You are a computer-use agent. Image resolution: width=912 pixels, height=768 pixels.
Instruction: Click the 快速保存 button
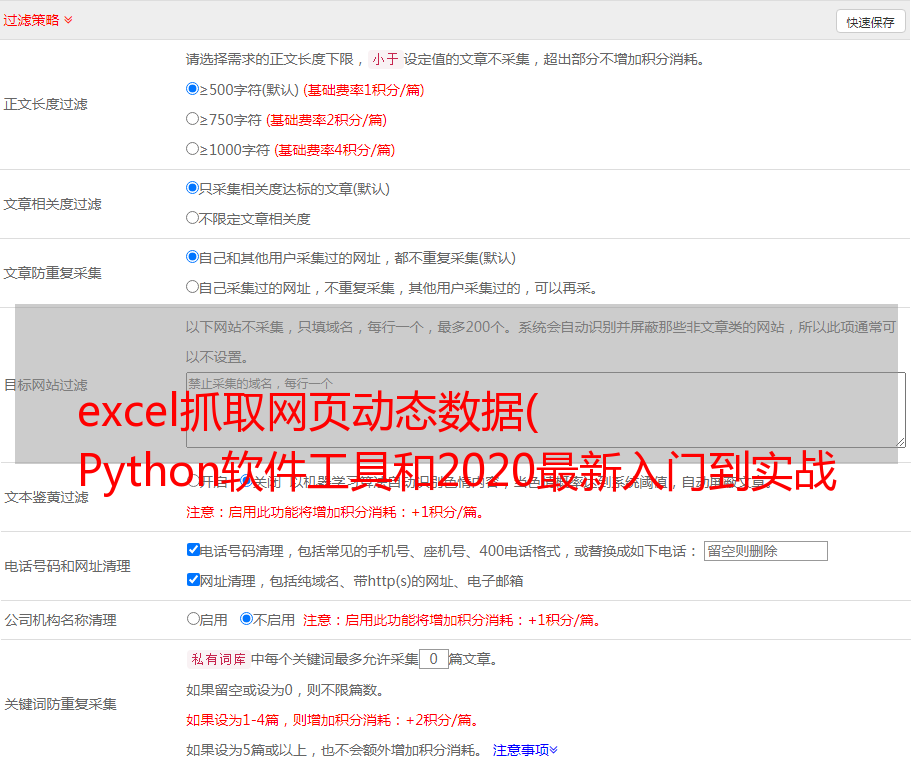click(870, 22)
